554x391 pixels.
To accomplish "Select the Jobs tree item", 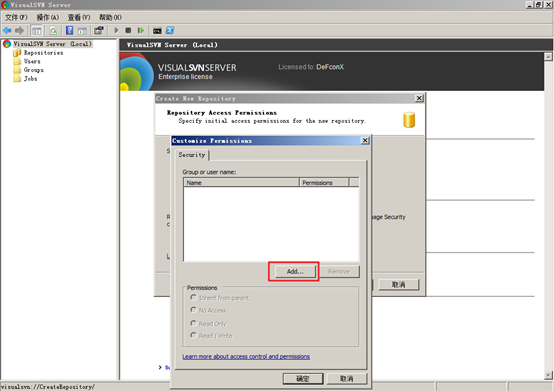I will pos(30,78).
